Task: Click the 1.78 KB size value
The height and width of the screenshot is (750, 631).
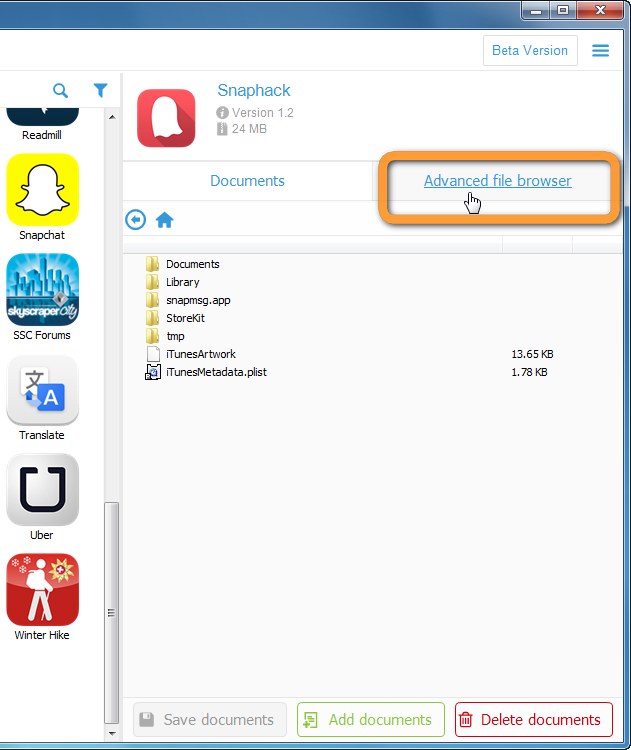Action: pos(529,372)
